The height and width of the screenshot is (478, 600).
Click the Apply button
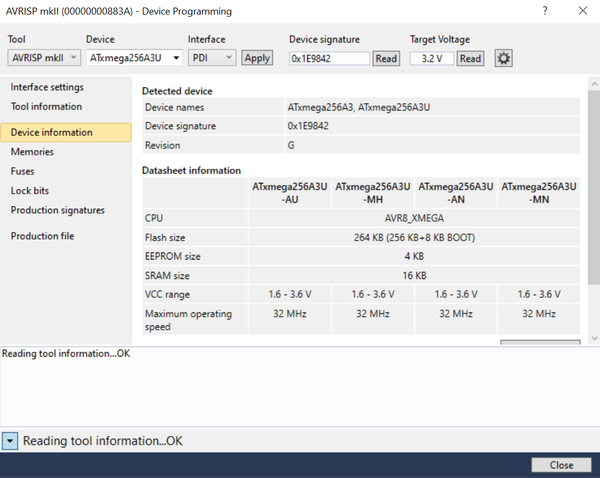click(x=257, y=58)
